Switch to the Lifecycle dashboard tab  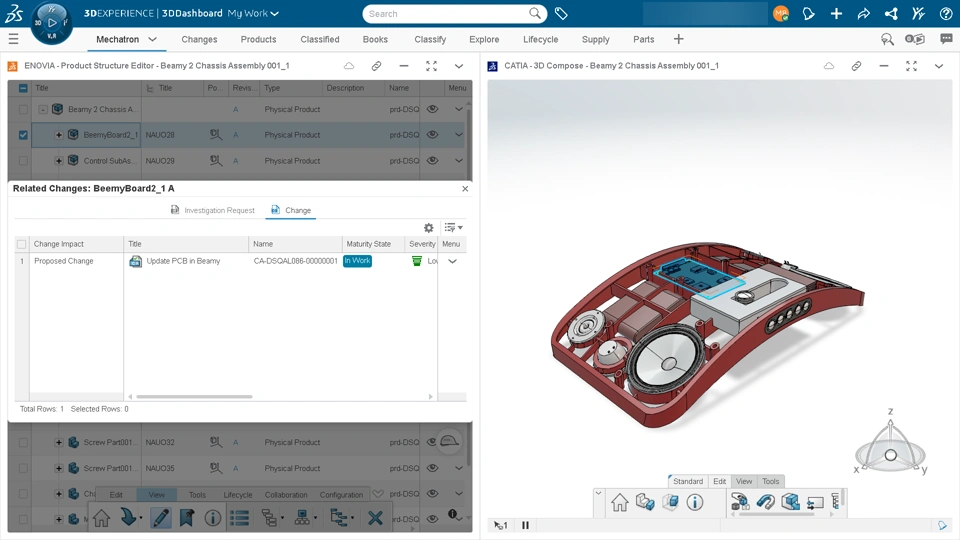541,39
